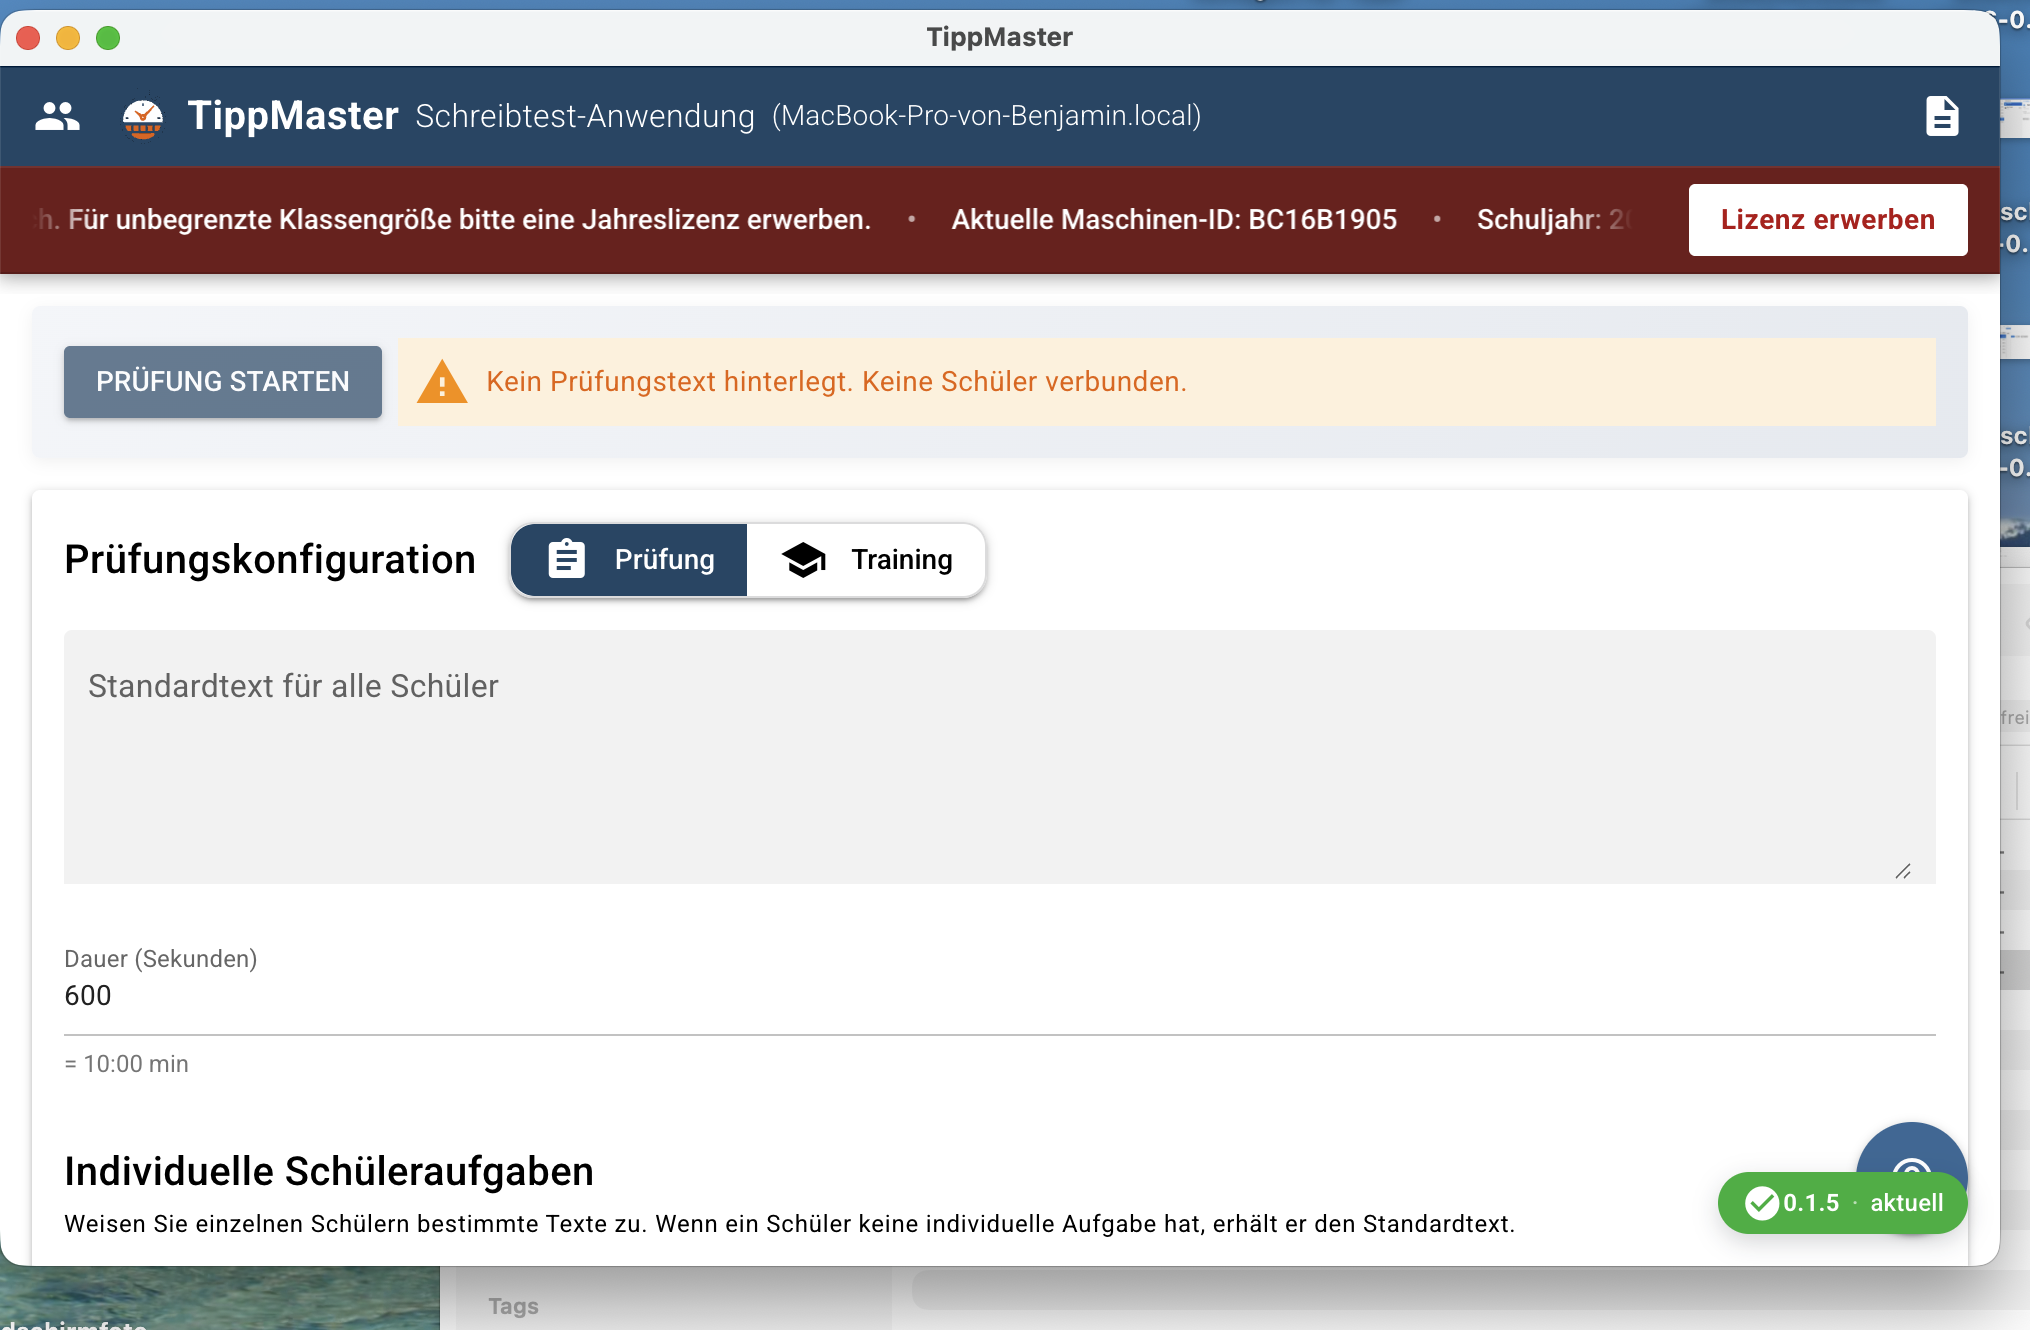Focus the Standardtext für alle Schüler textarea
Viewport: 2030px width, 1330px height.
[1000, 757]
